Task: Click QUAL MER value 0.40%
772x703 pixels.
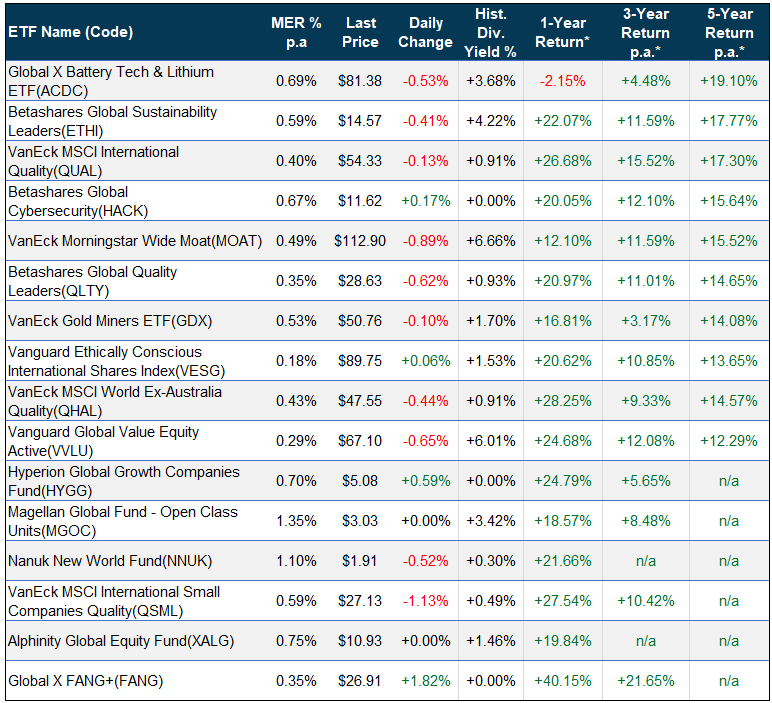Action: point(296,161)
